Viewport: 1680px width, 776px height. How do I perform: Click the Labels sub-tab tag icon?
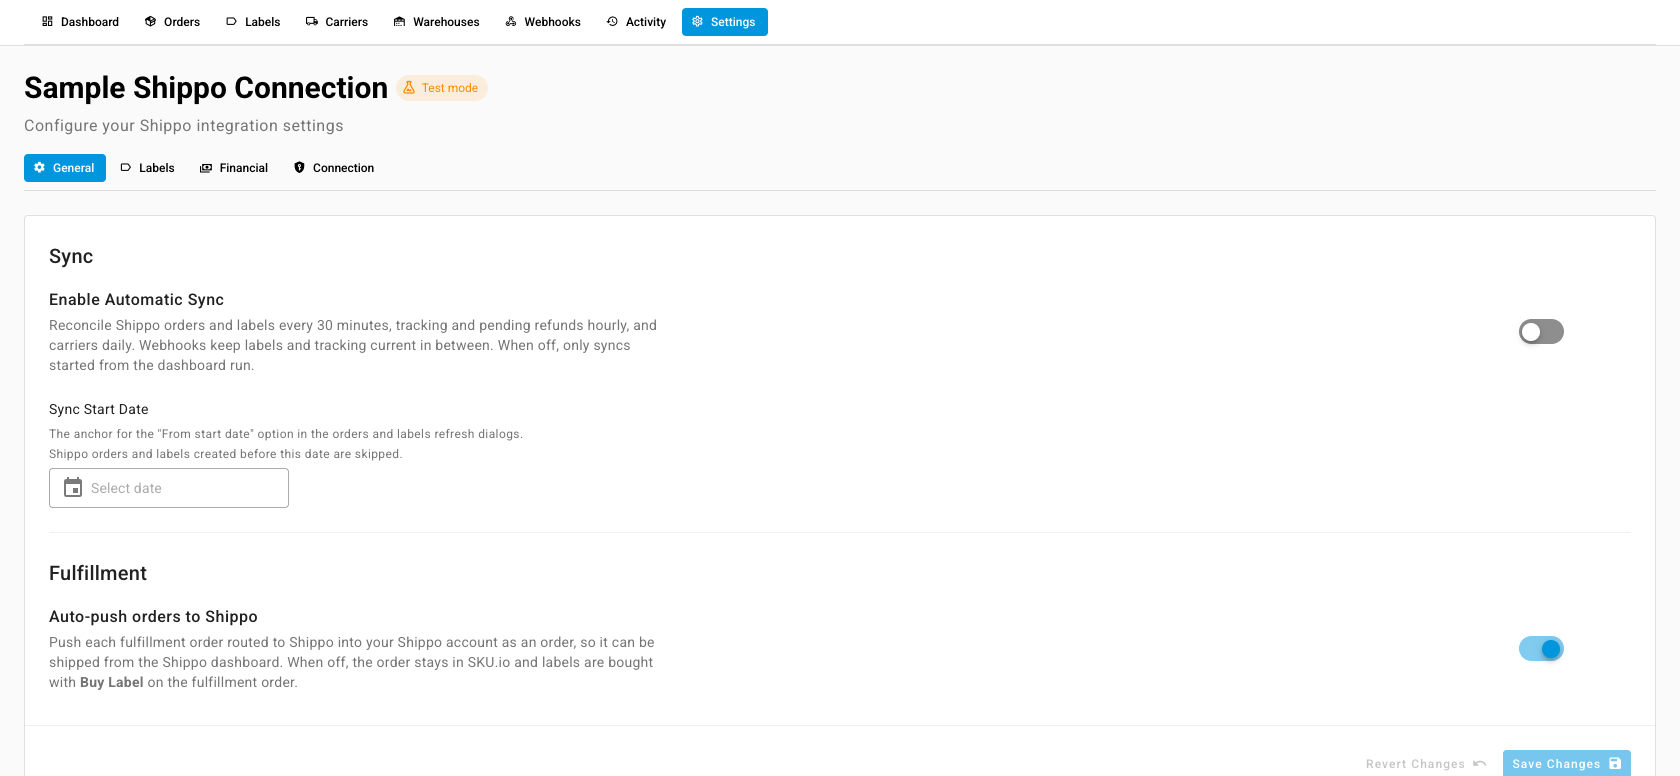click(125, 168)
